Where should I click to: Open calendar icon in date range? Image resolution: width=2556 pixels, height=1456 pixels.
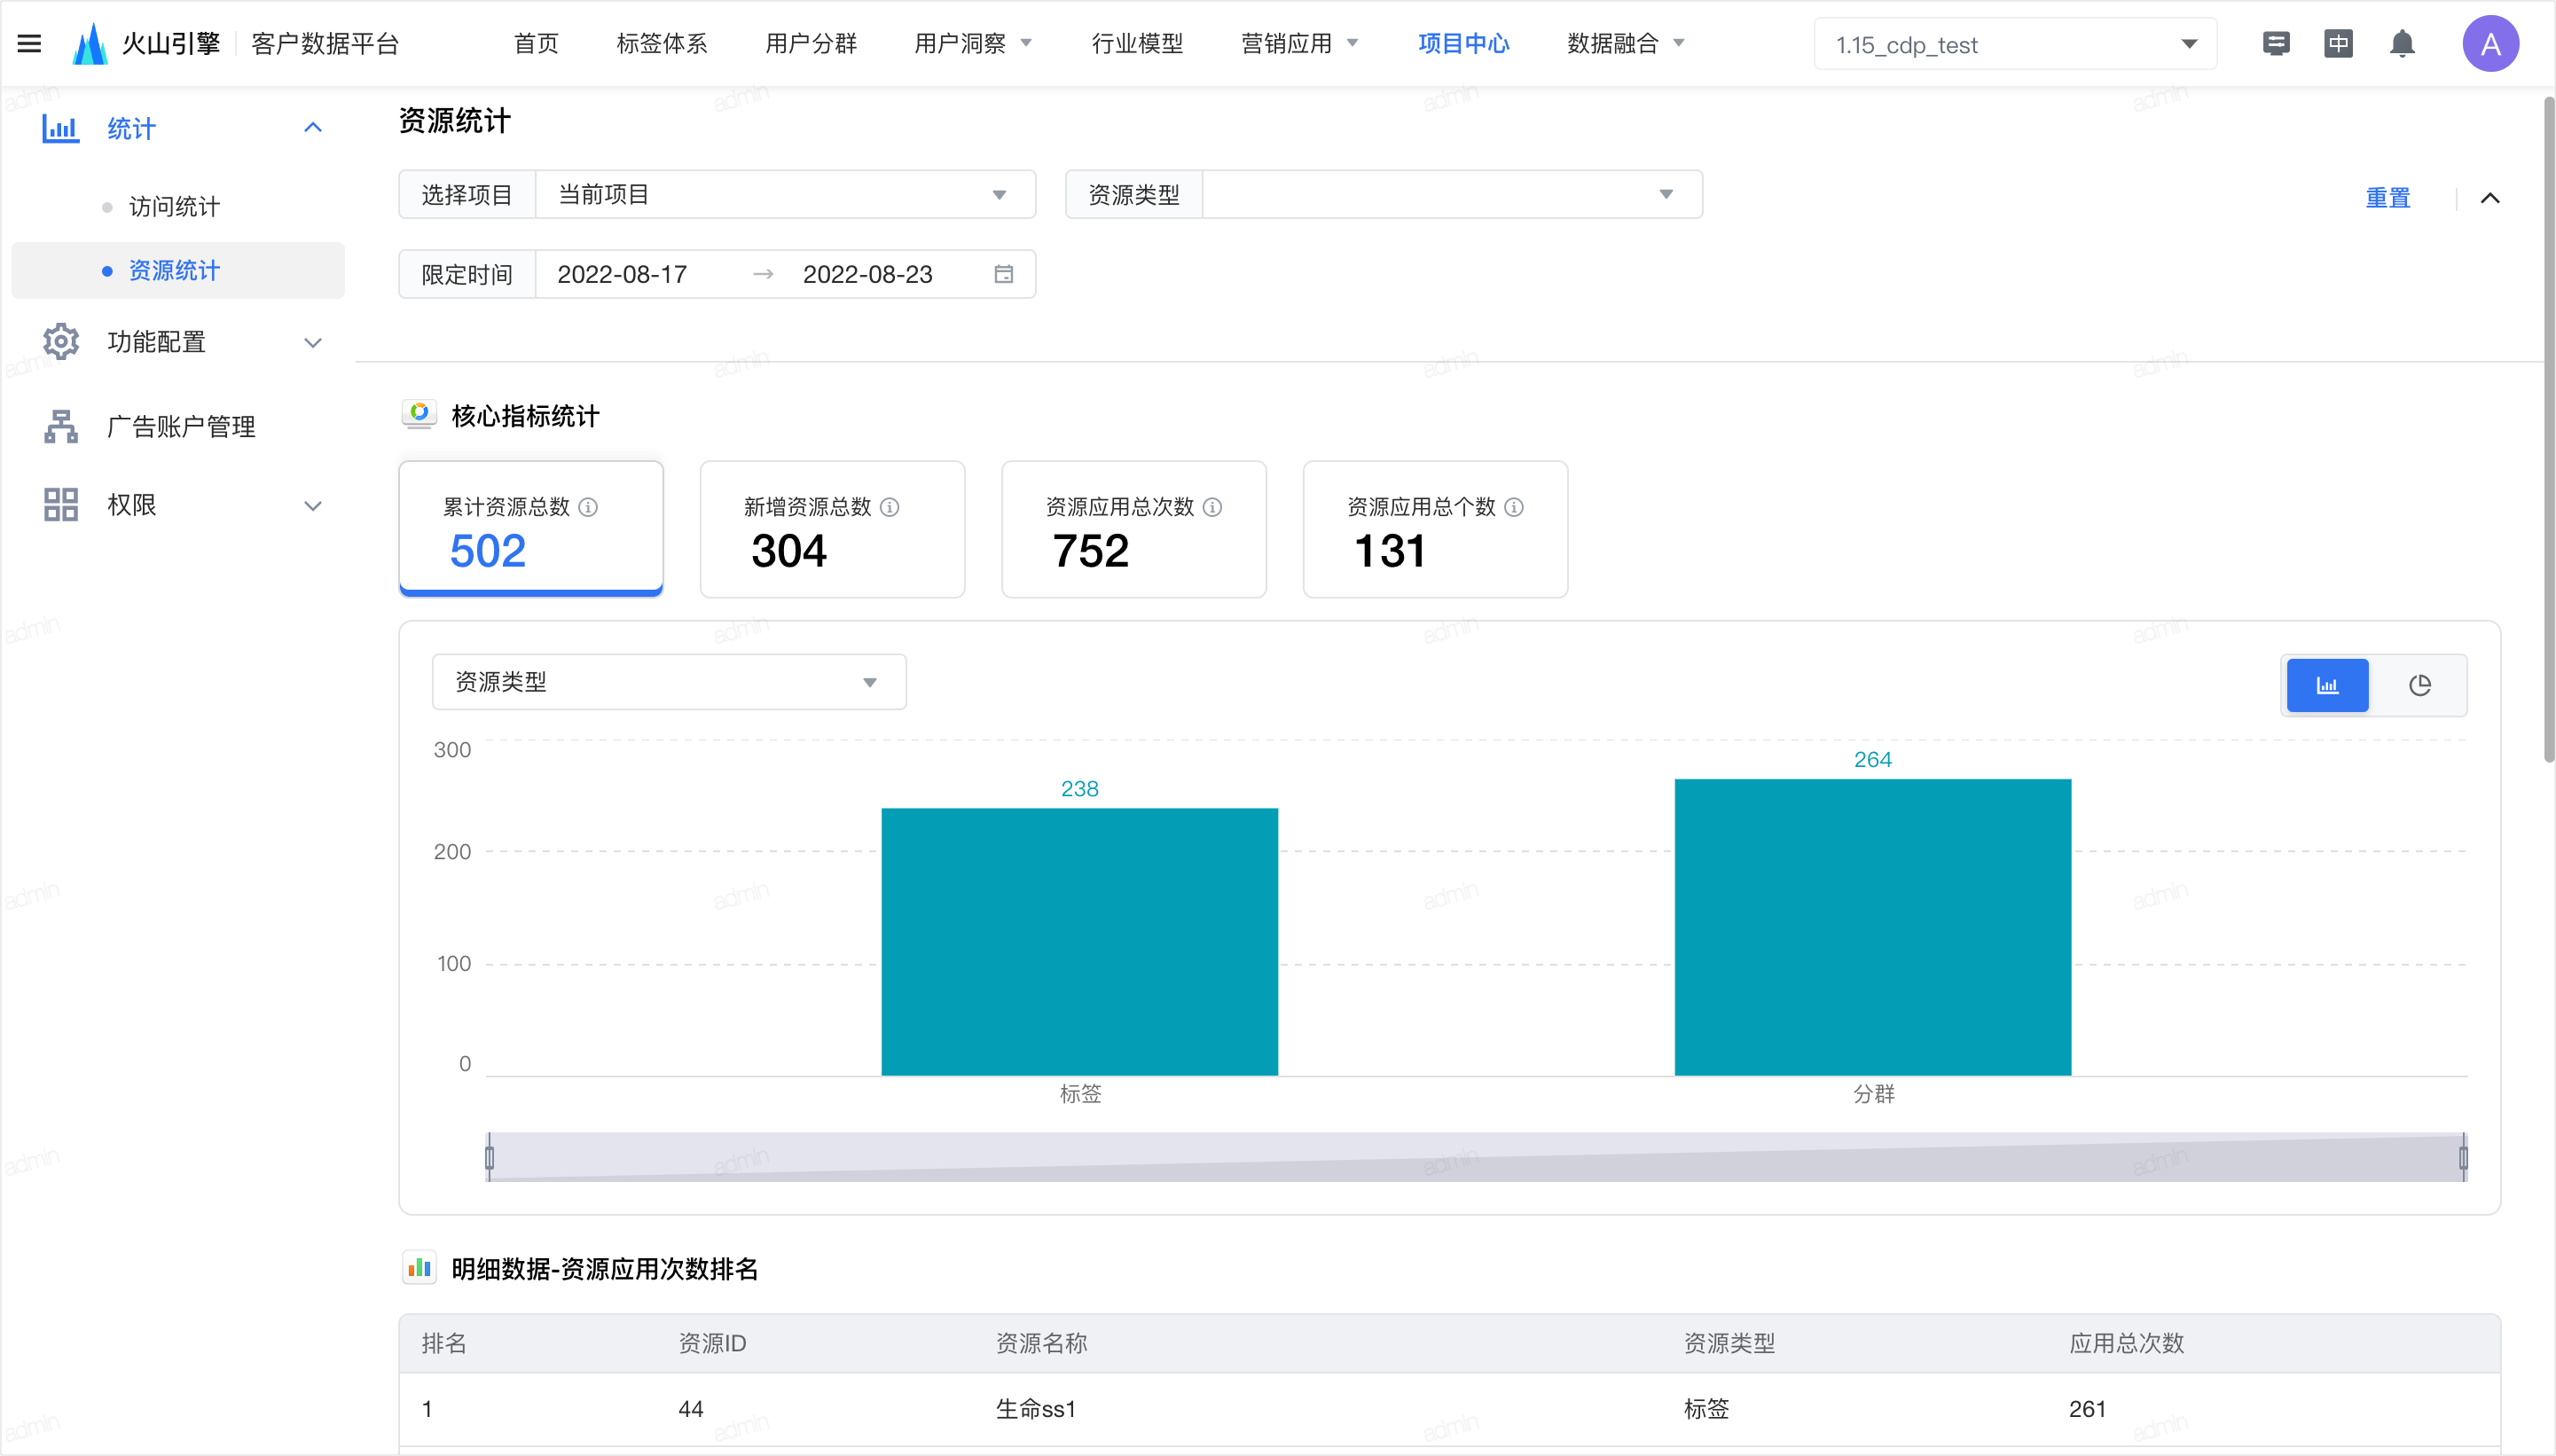tap(1004, 274)
